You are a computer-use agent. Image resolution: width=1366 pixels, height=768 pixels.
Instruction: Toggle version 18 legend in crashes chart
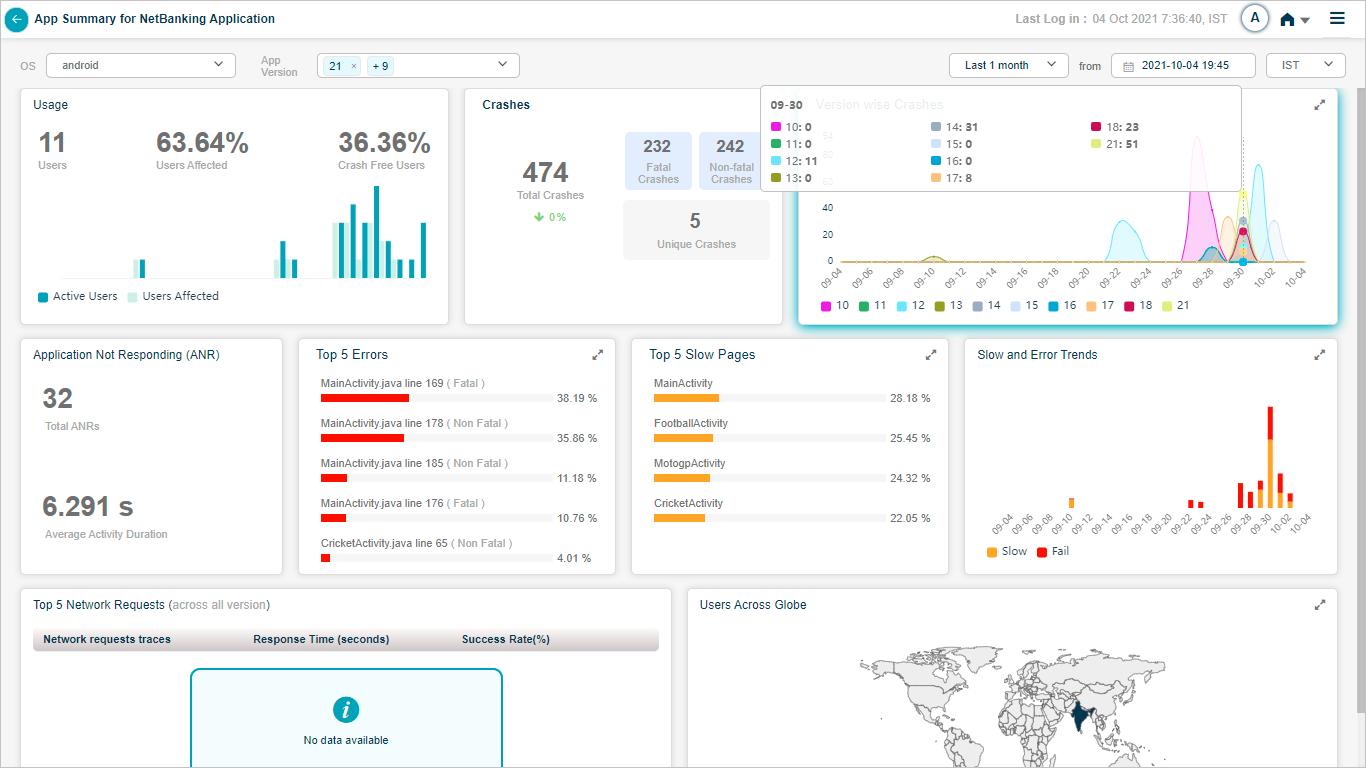point(1139,305)
